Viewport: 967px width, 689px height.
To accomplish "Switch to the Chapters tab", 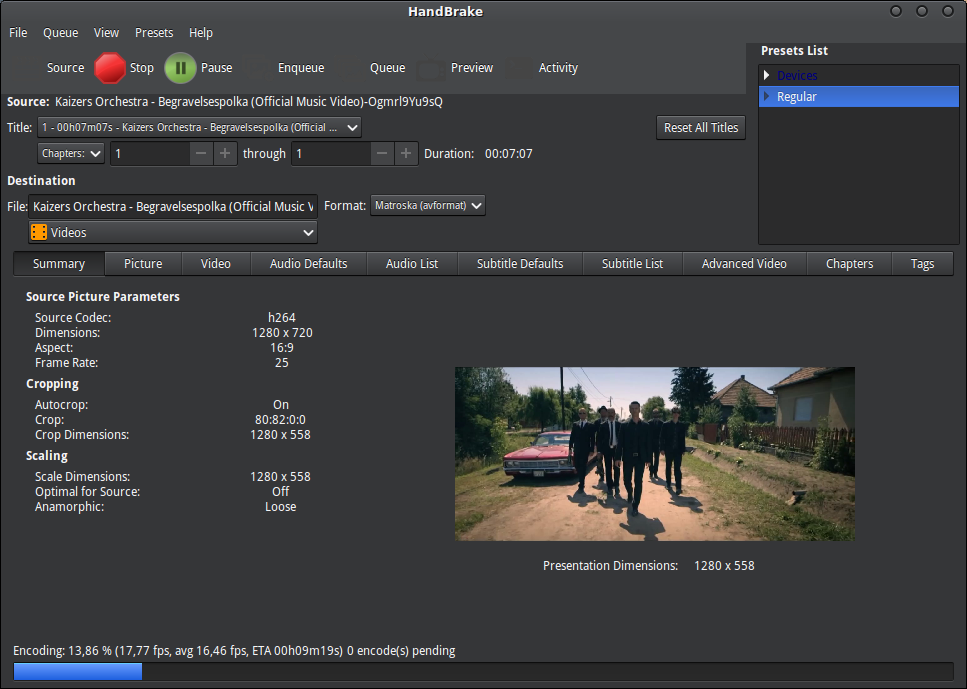I will click(849, 263).
